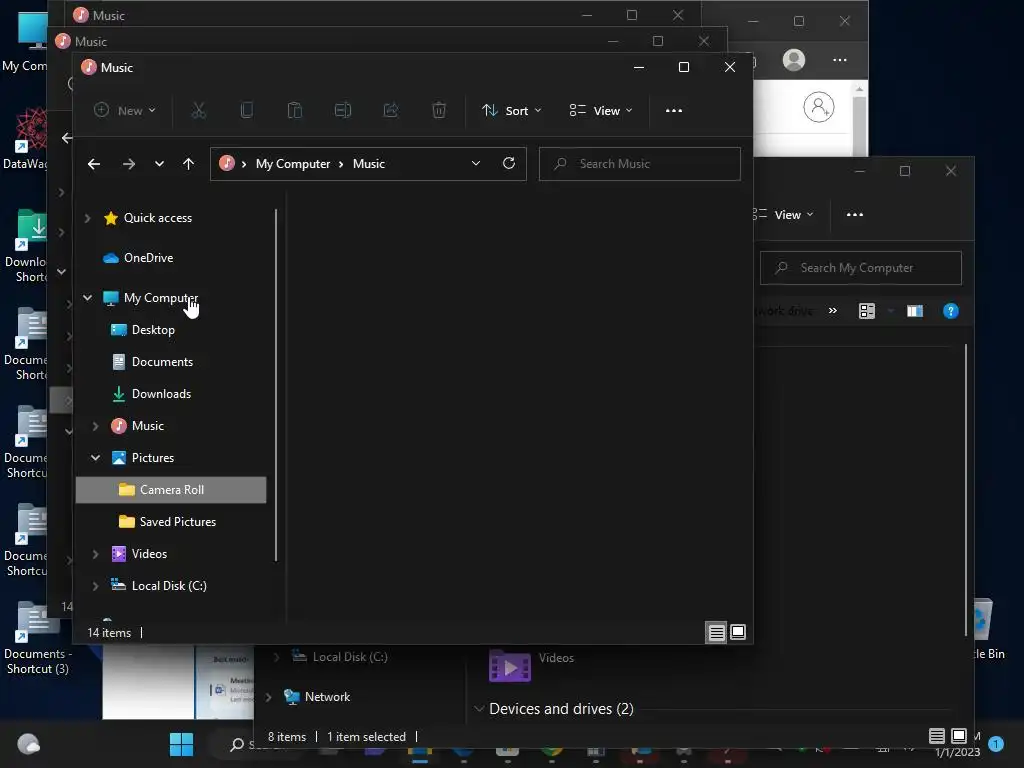Navigate up one level with Up arrow

(x=188, y=164)
